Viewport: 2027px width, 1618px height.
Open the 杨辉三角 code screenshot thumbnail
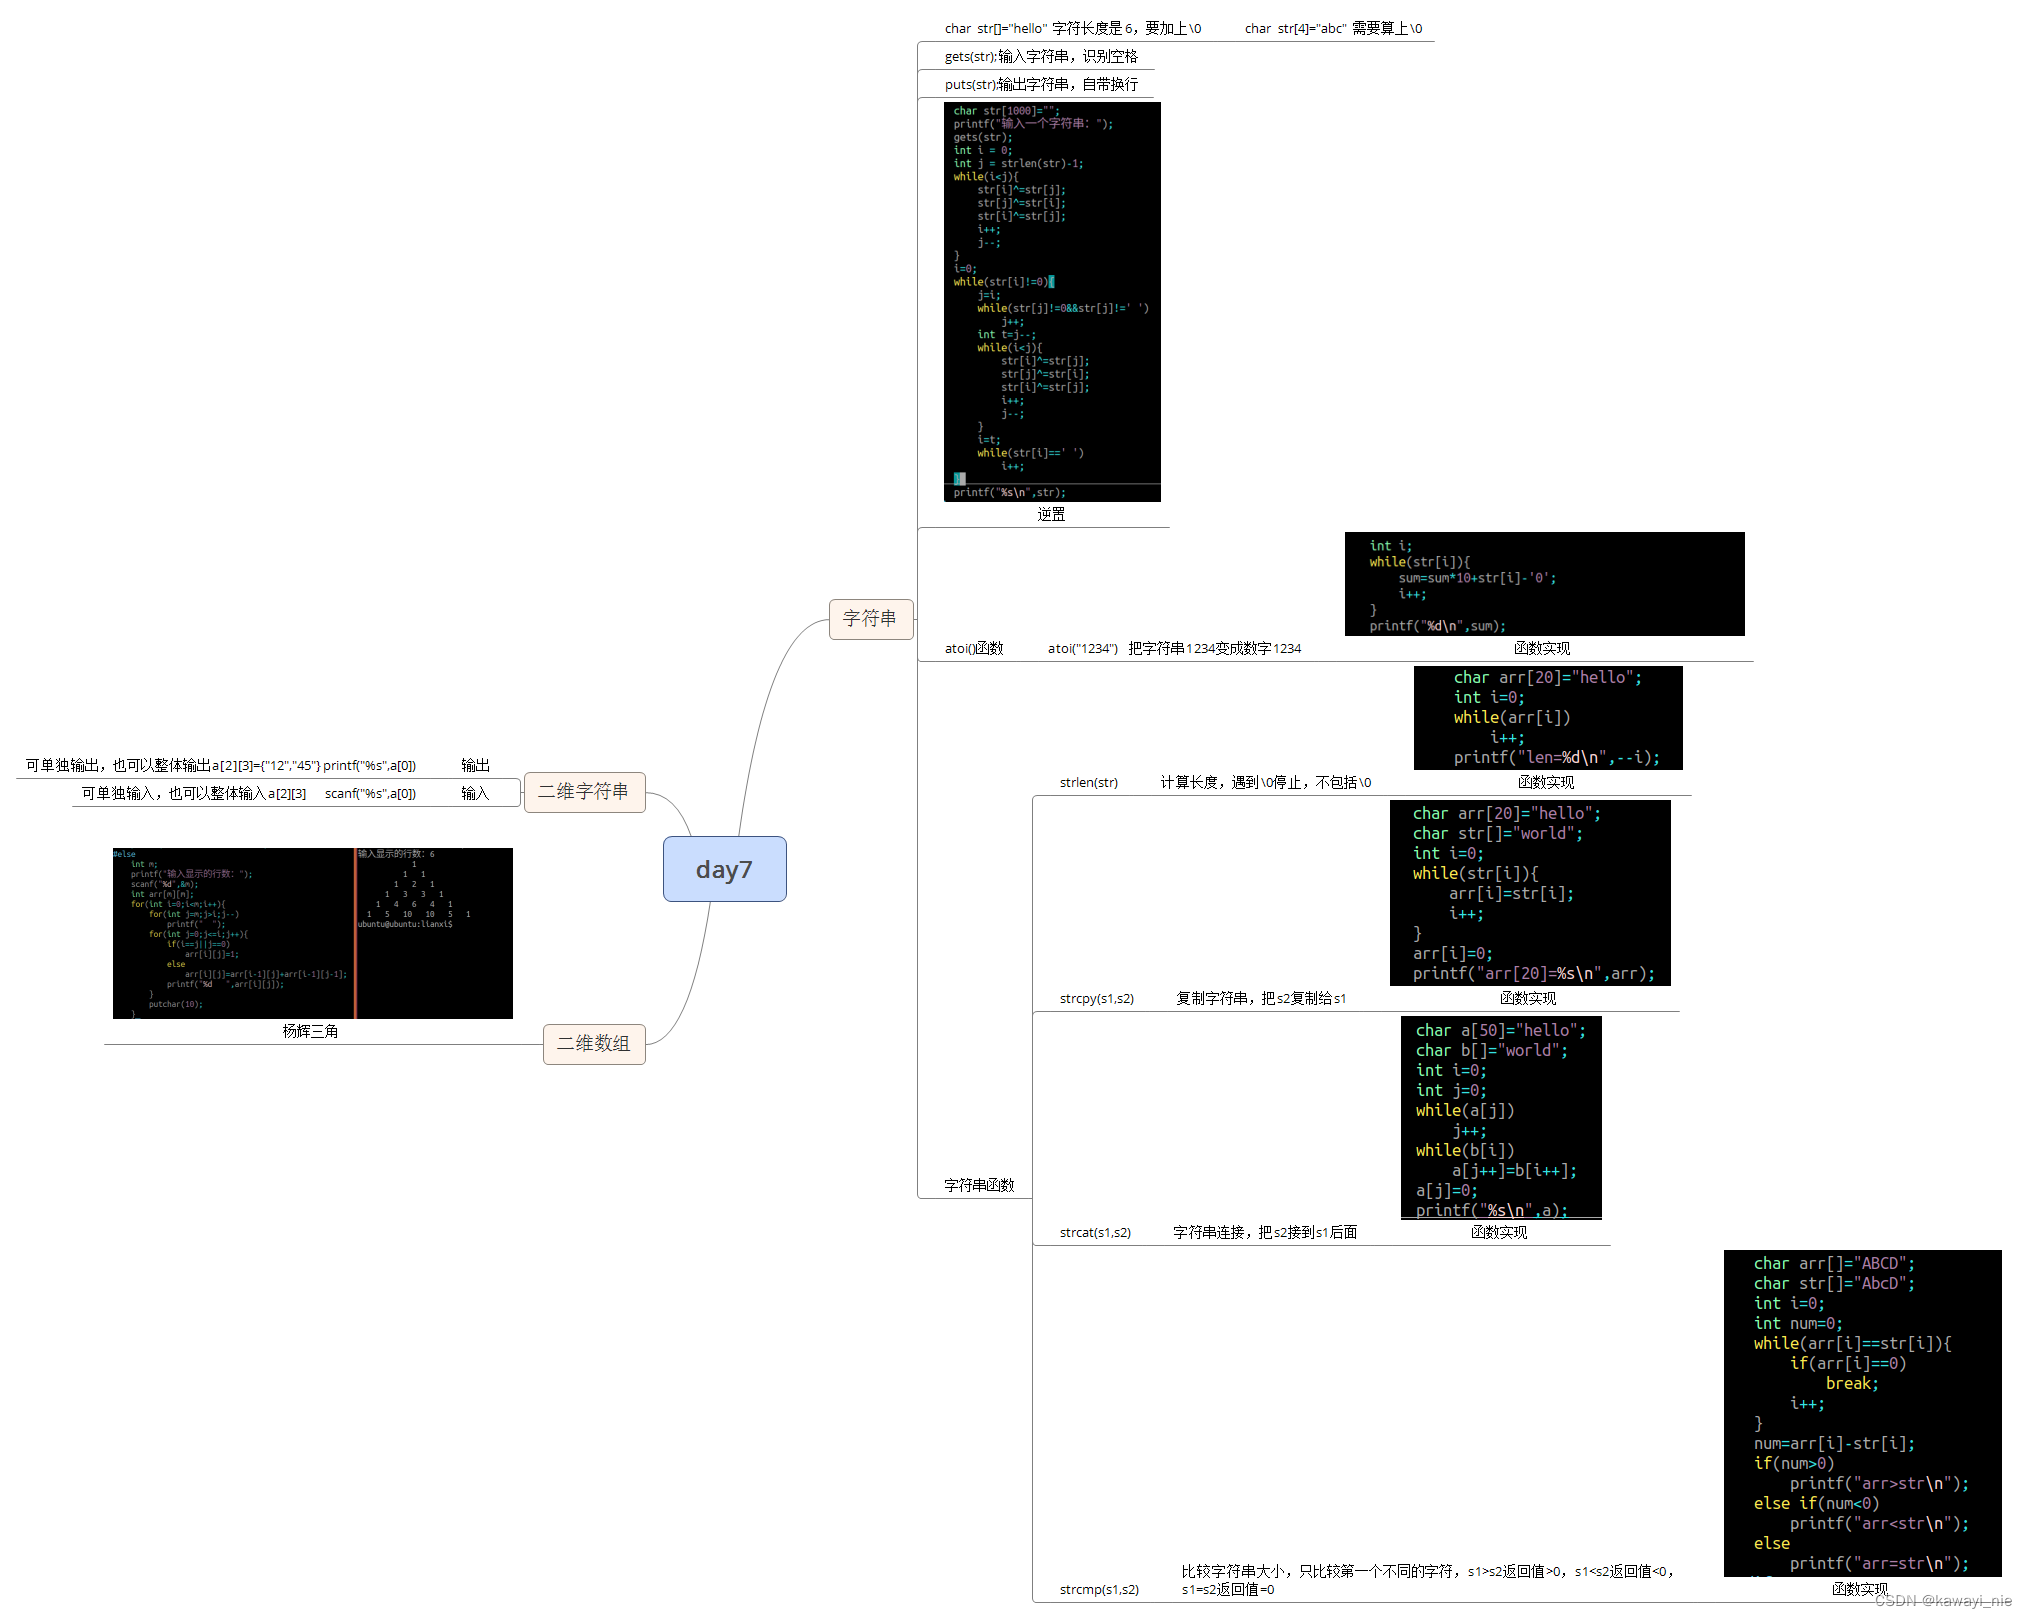(x=312, y=933)
